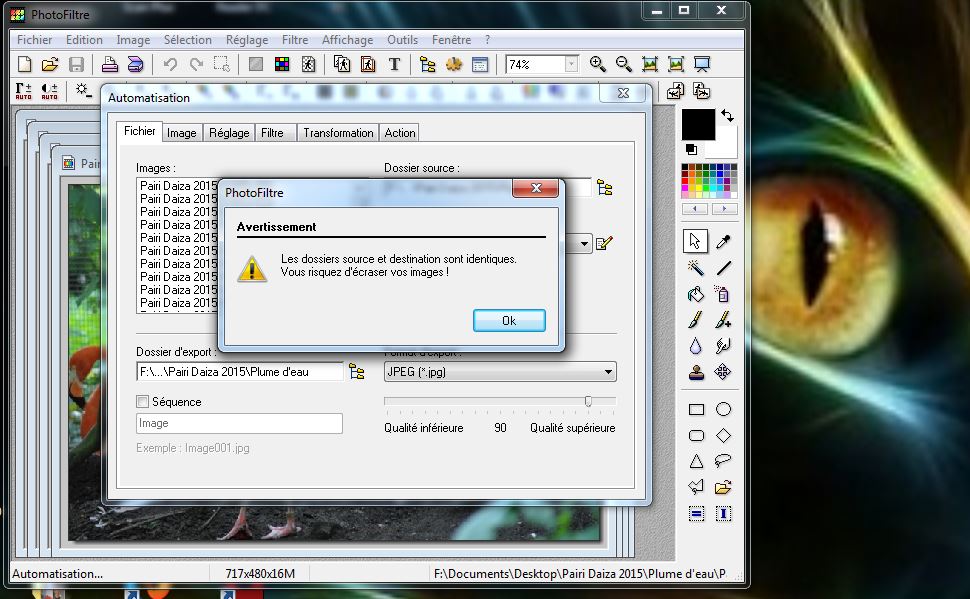Image resolution: width=970 pixels, height=599 pixels.
Task: Click the zoom out magnifier icon
Action: pyautogui.click(x=624, y=64)
